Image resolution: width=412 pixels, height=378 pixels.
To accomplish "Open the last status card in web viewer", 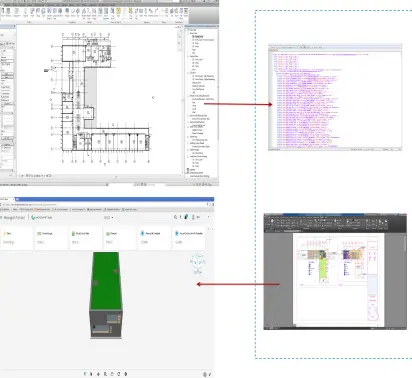I will click(189, 238).
